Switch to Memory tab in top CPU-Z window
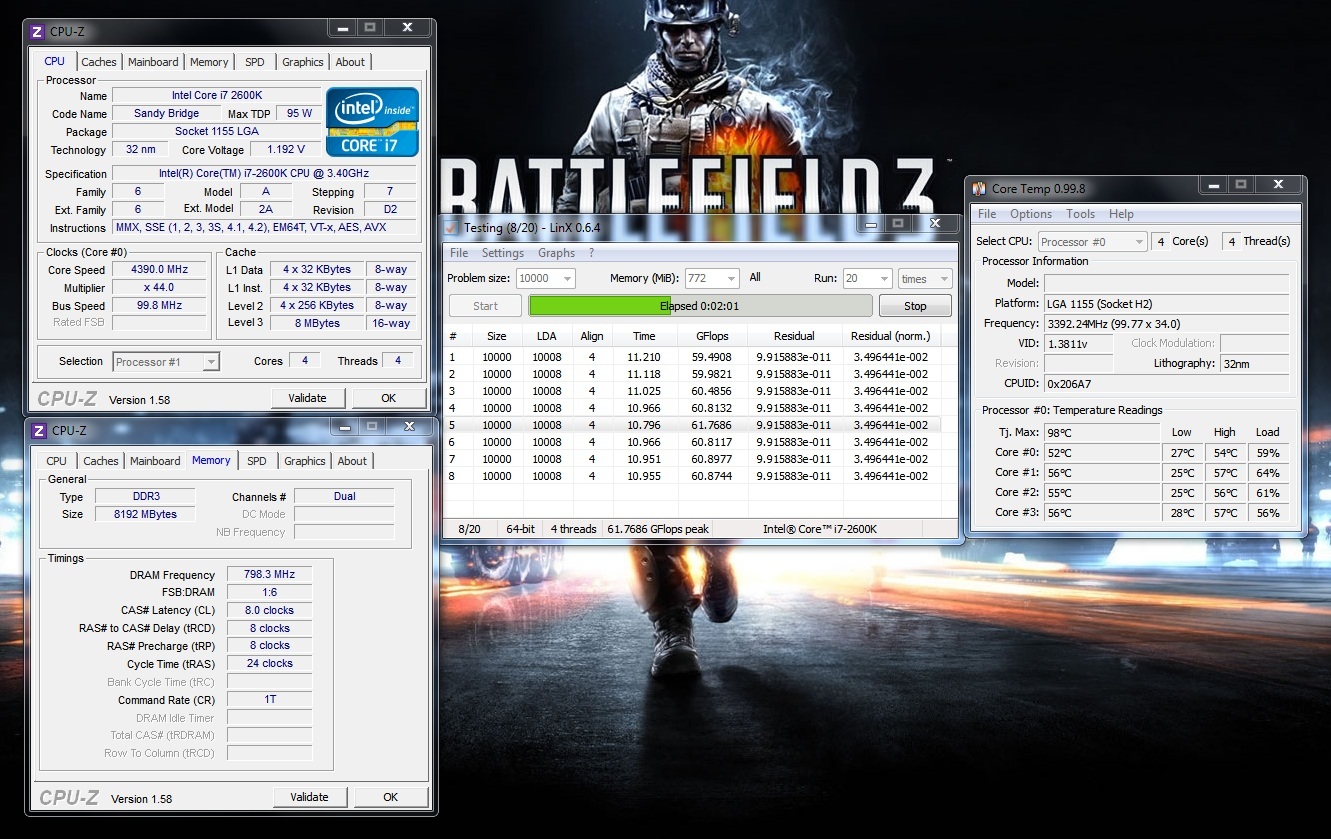 [209, 62]
